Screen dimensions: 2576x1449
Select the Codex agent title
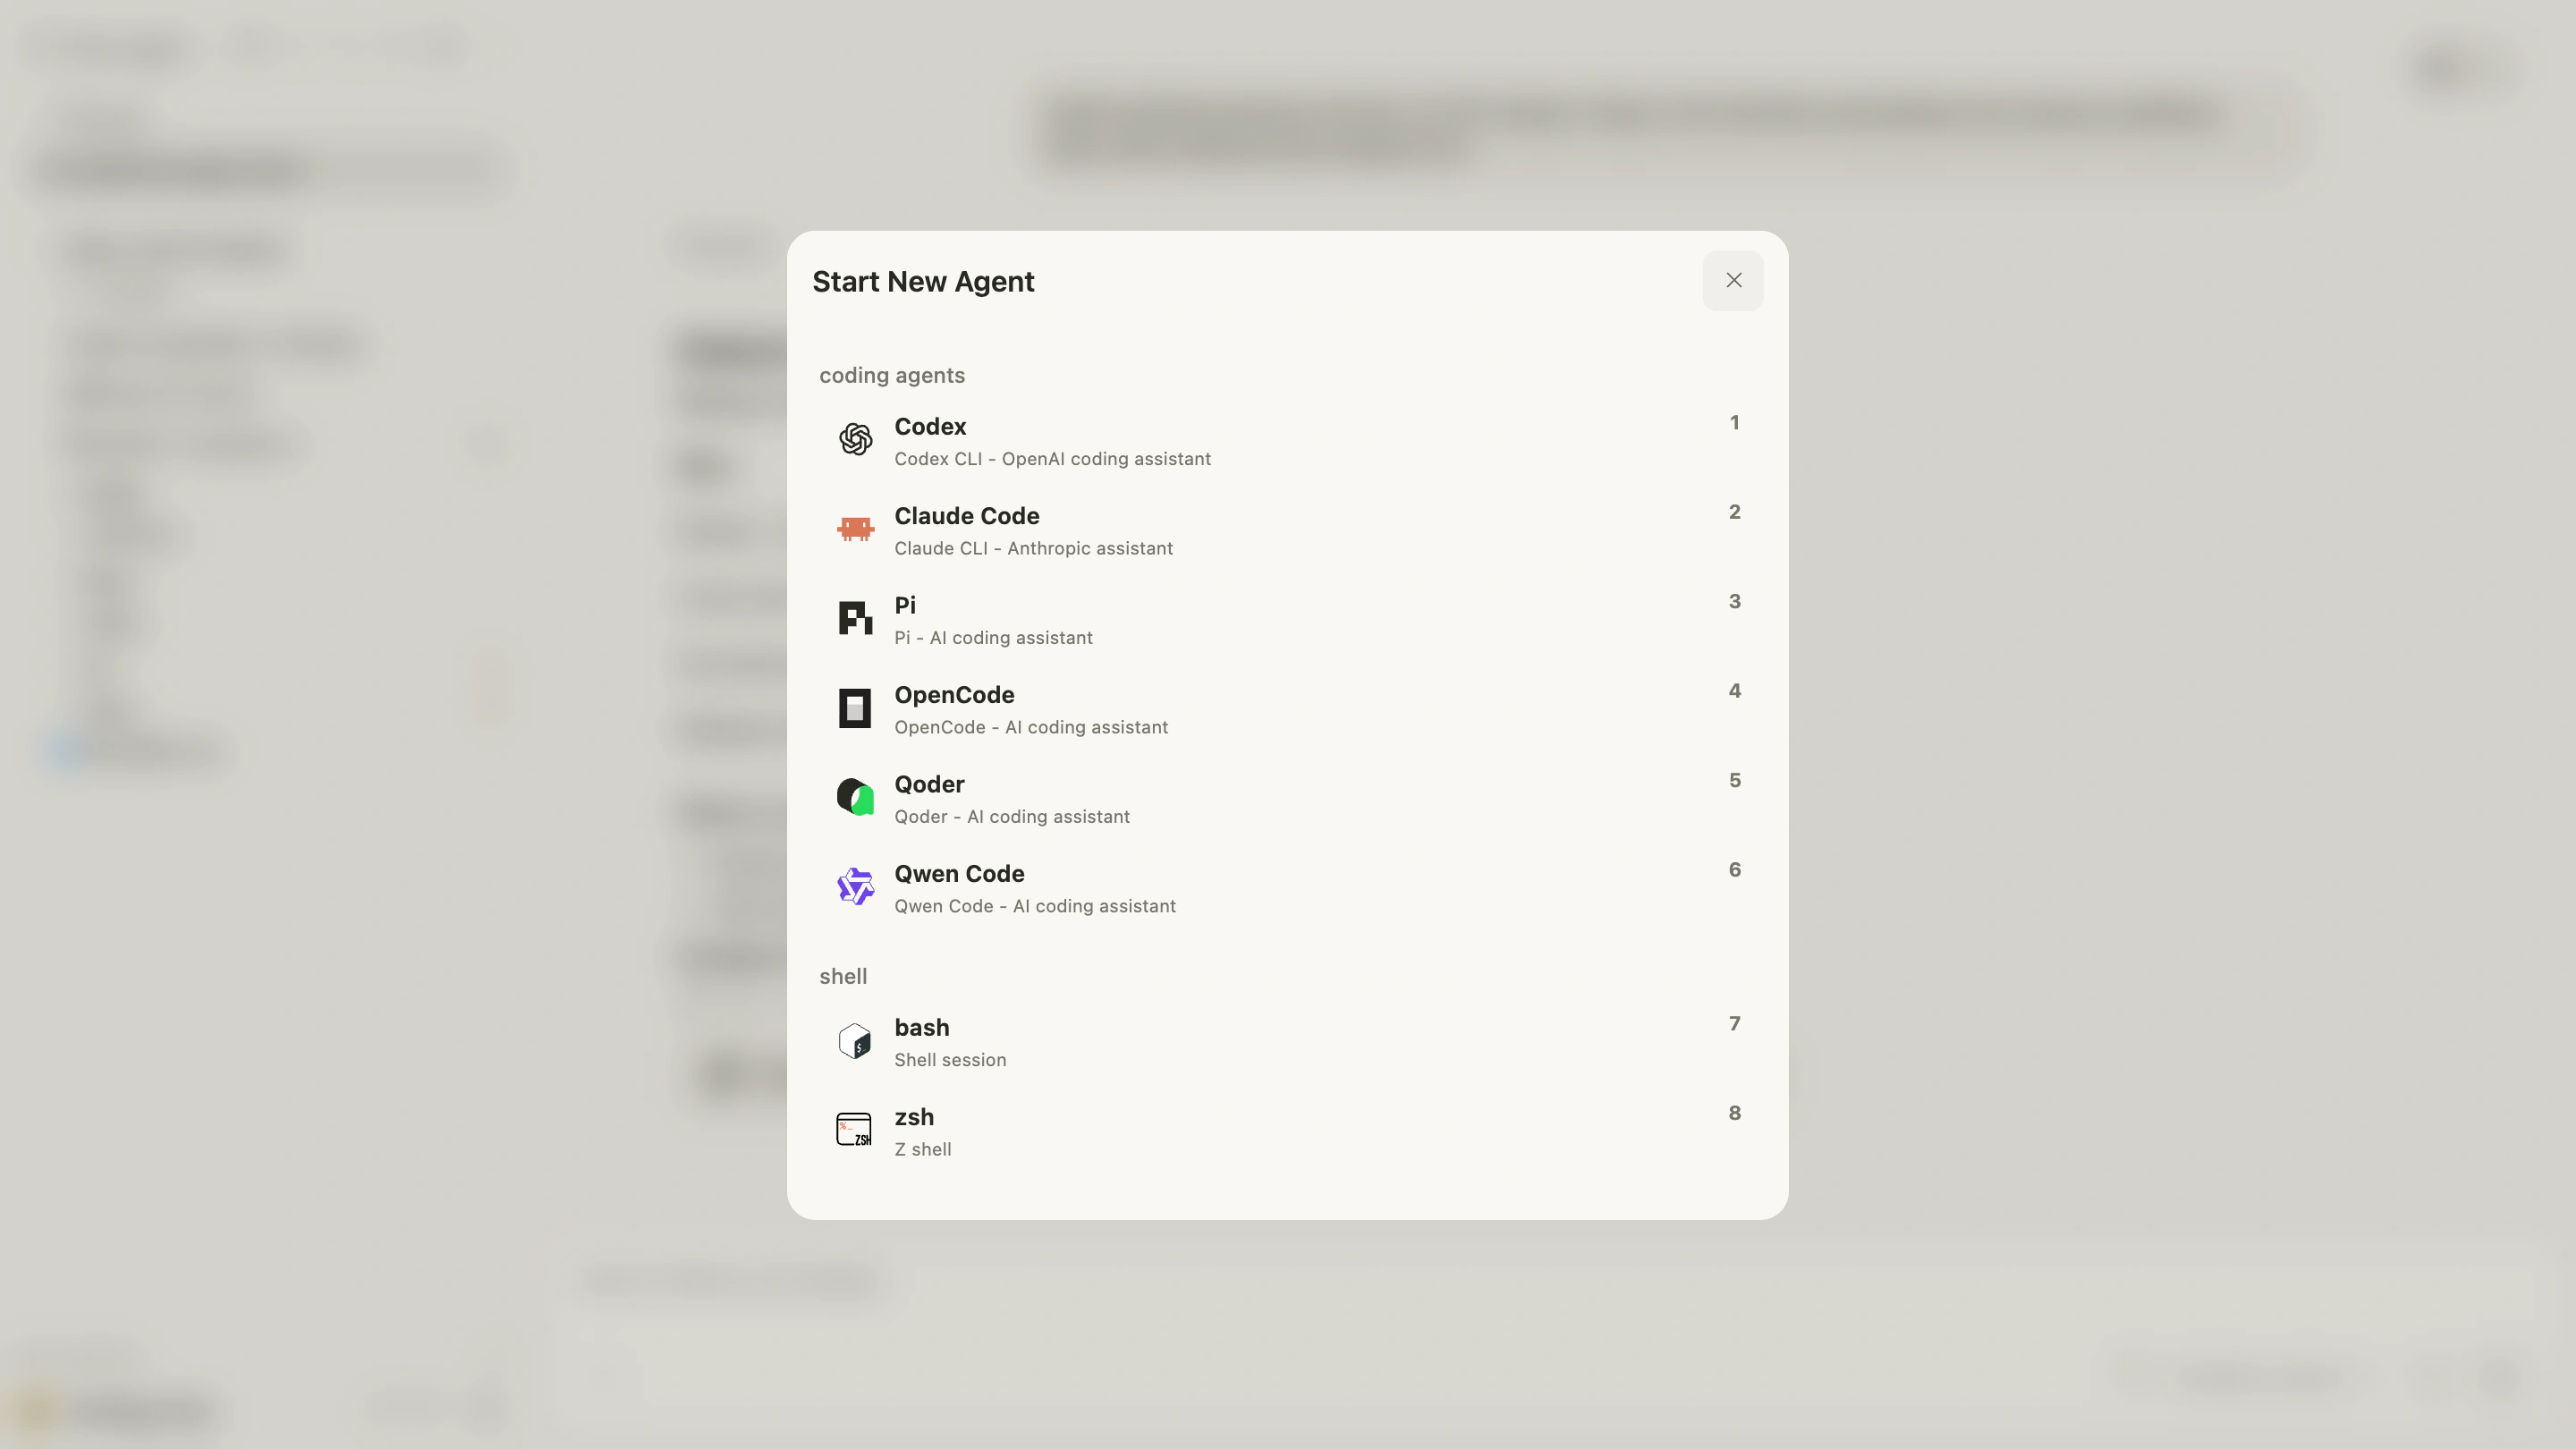pos(930,427)
